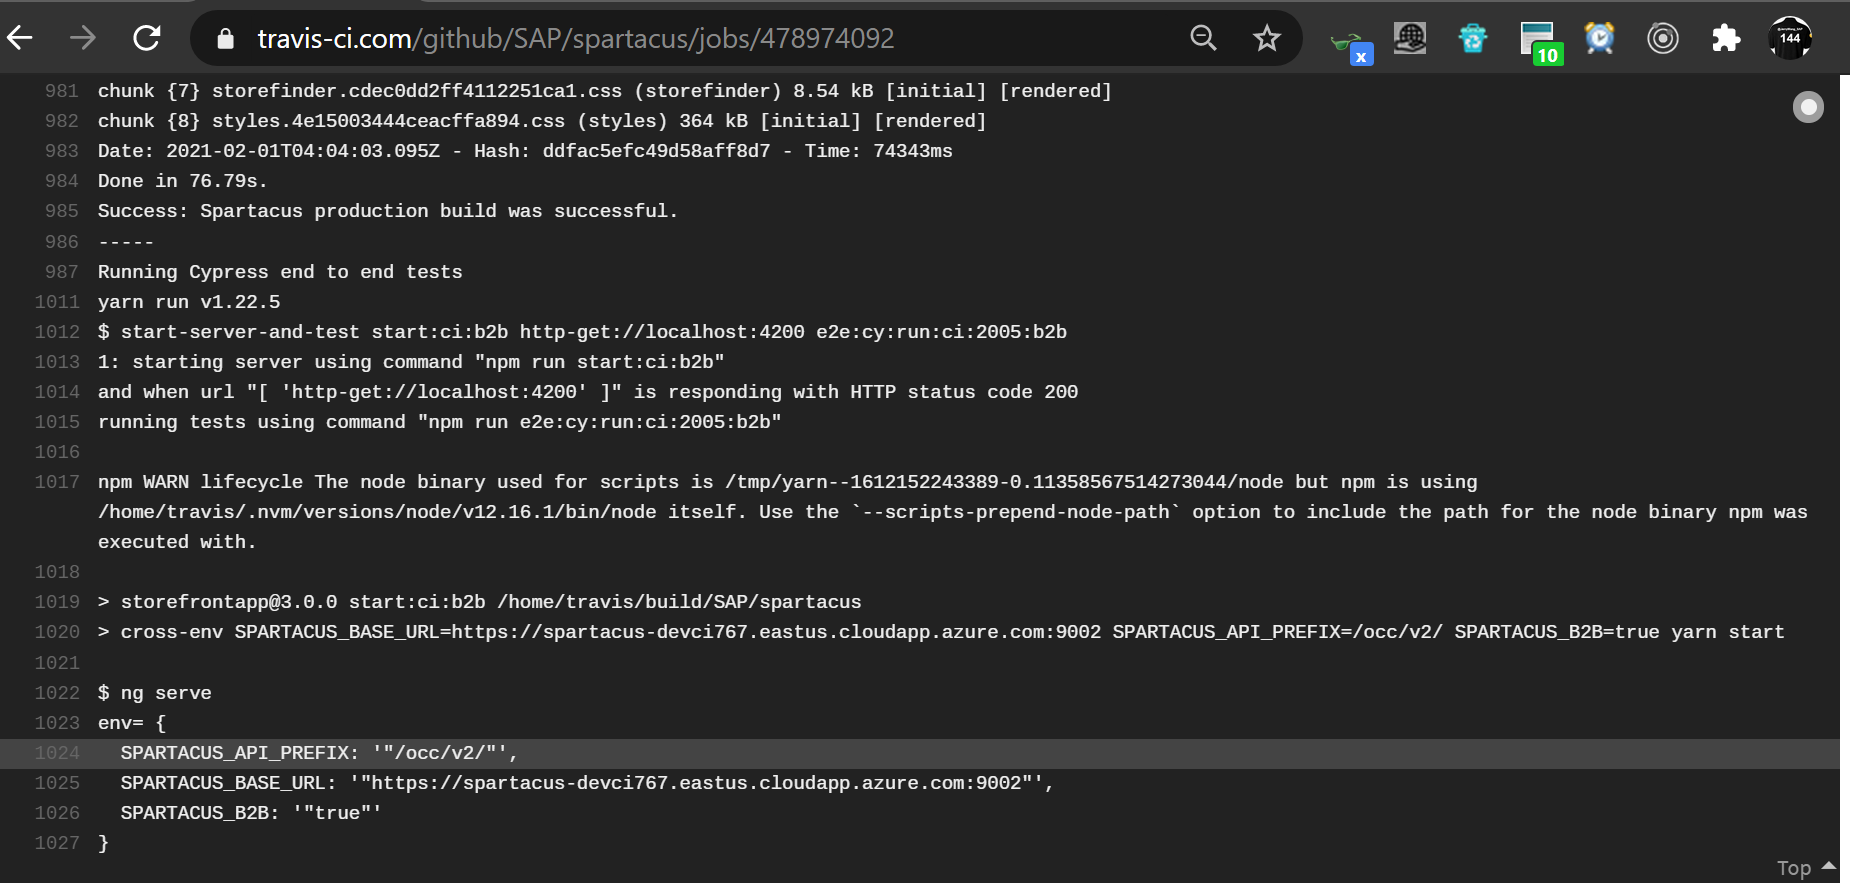Image resolution: width=1850 pixels, height=891 pixels.
Task: Click the 'env= {' log line
Action: coord(132,723)
